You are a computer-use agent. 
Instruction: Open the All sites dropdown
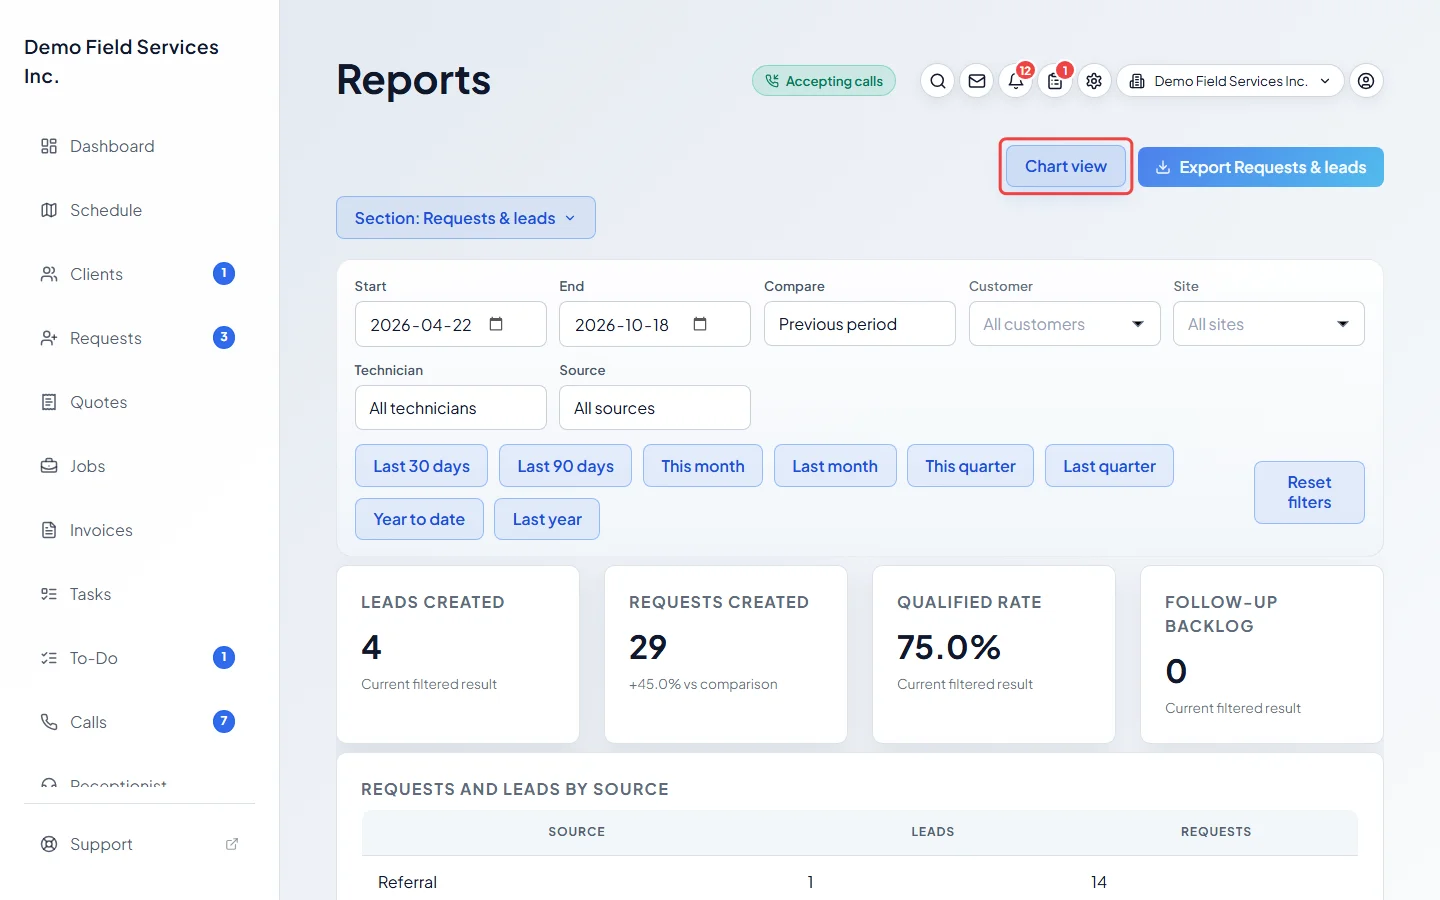coord(1268,324)
